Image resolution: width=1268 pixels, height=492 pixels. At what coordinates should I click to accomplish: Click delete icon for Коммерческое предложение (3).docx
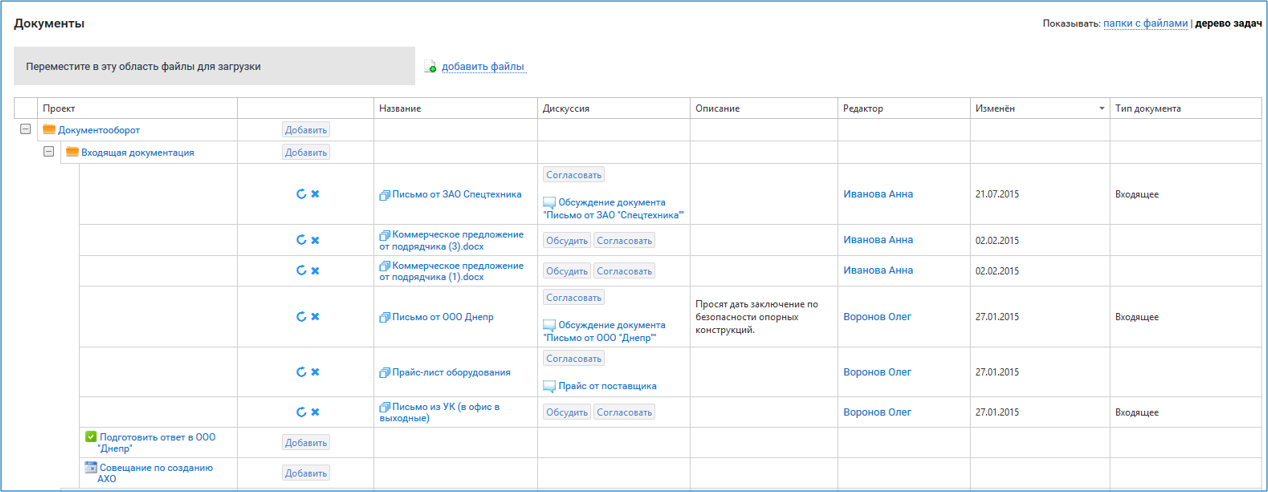click(x=315, y=240)
